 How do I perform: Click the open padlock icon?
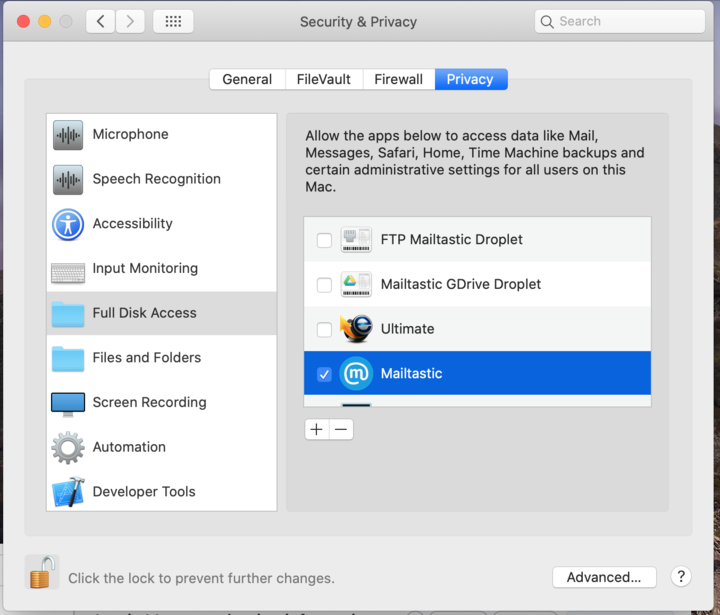click(42, 572)
